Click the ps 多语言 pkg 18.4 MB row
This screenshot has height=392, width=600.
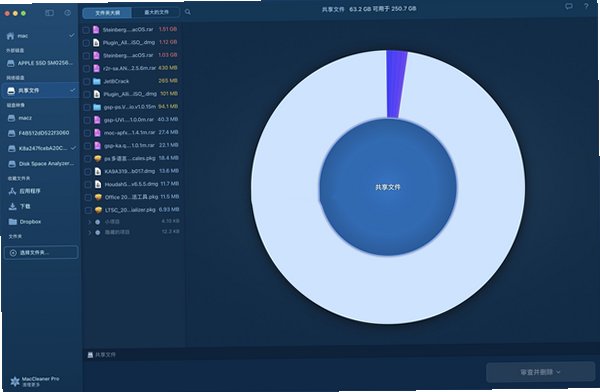[133, 158]
